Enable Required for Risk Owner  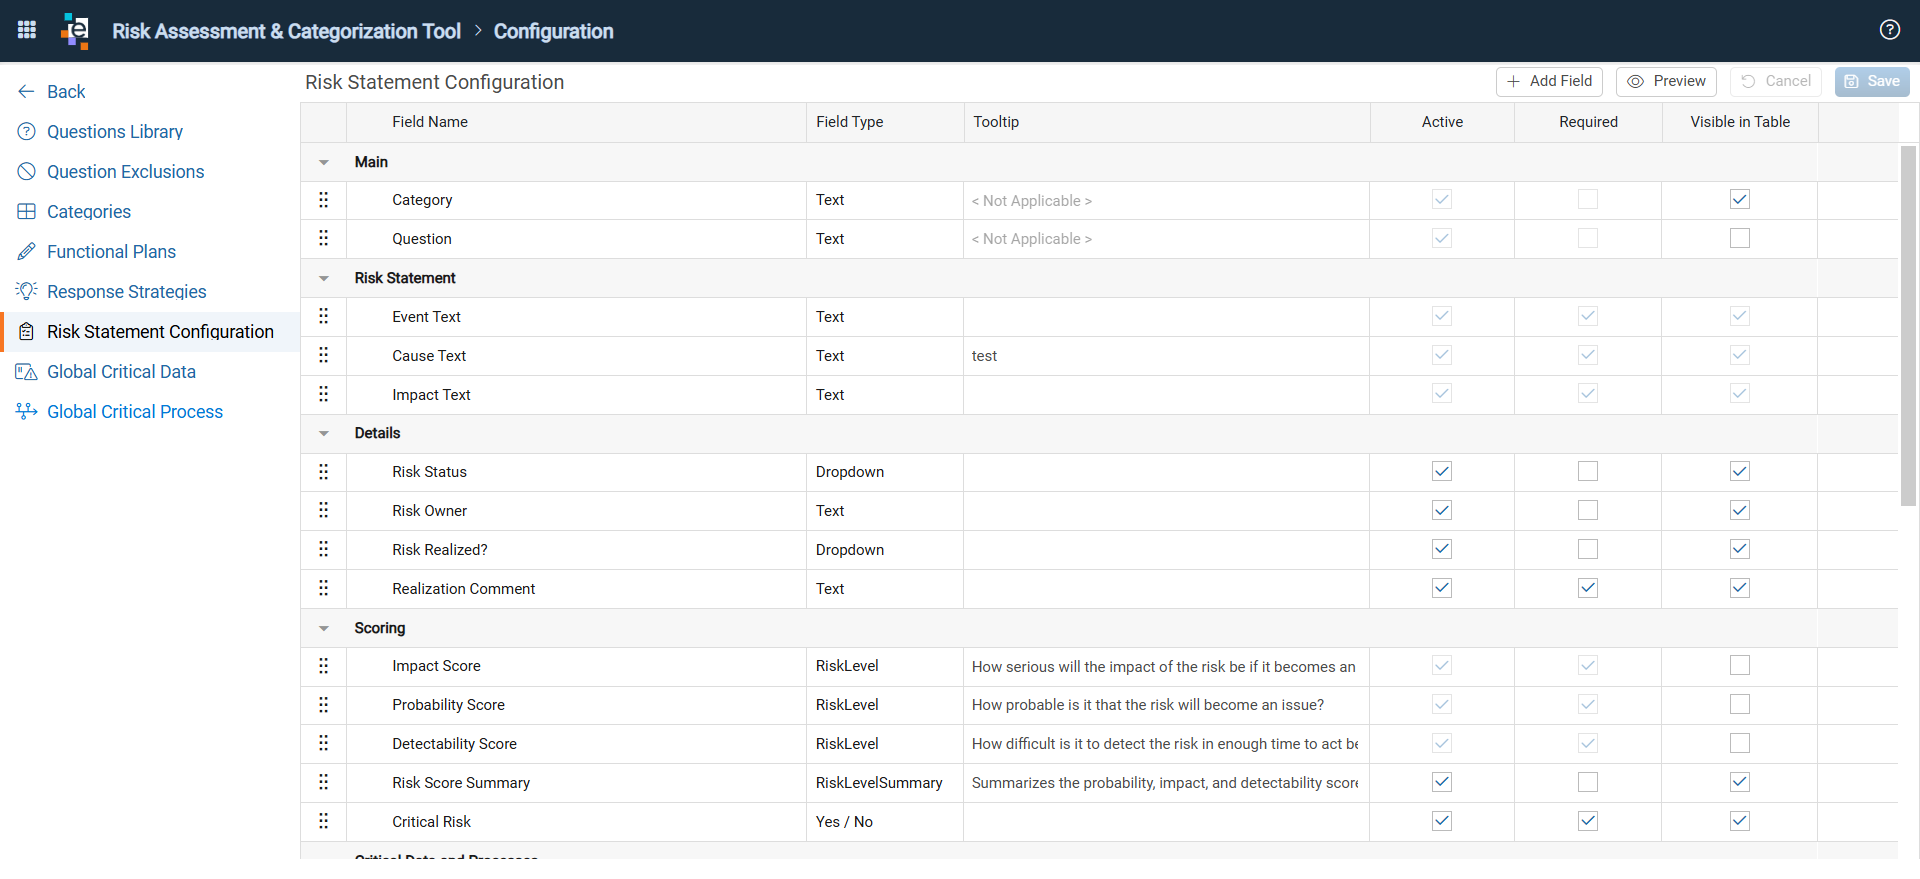click(1588, 510)
